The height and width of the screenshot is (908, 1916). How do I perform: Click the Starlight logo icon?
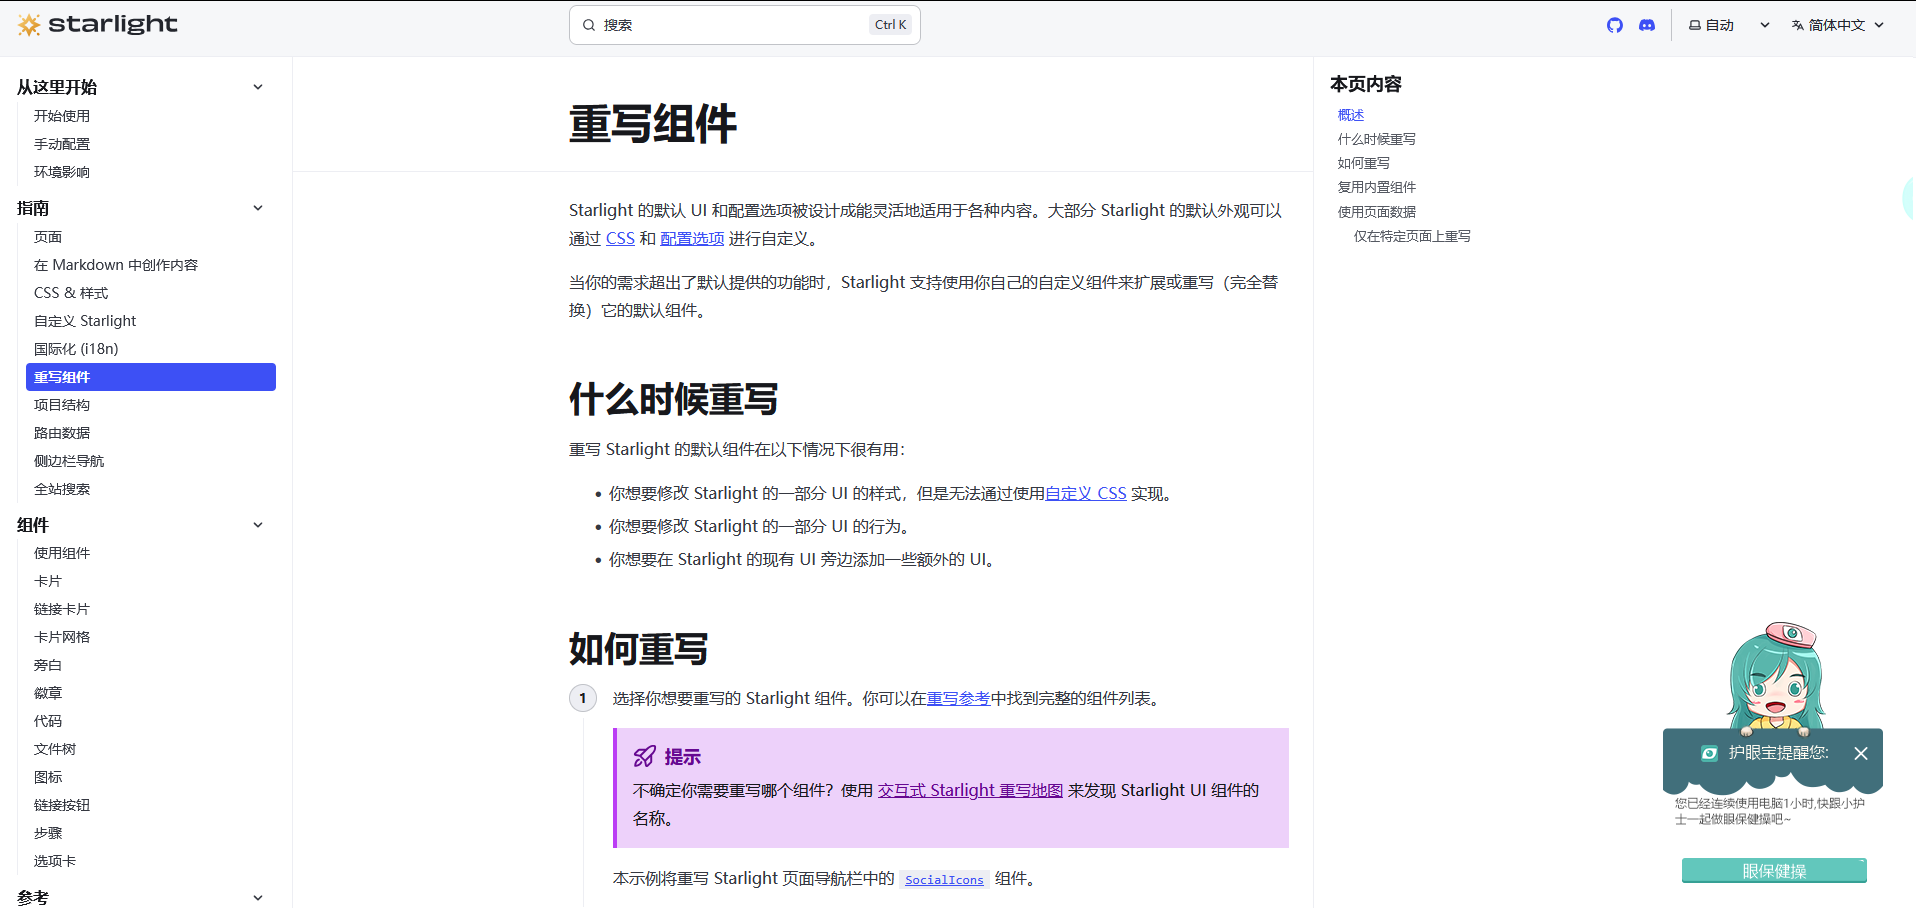click(30, 24)
